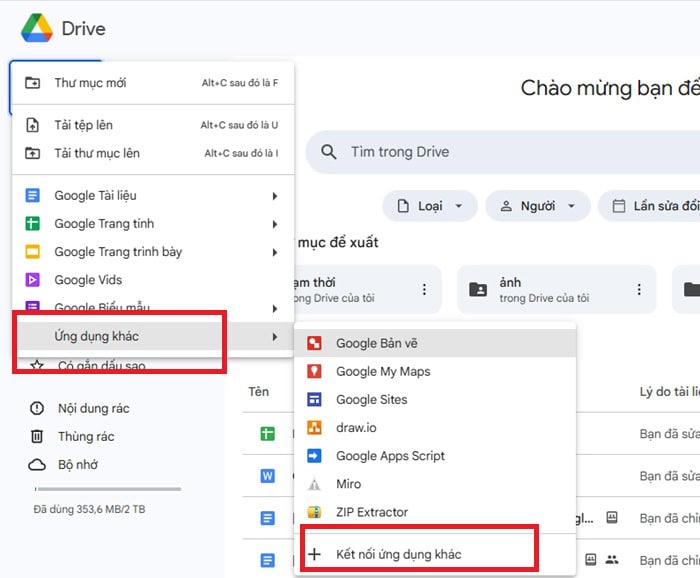
Task: Click Kết nối ứng dụng khác
Action: [x=398, y=554]
